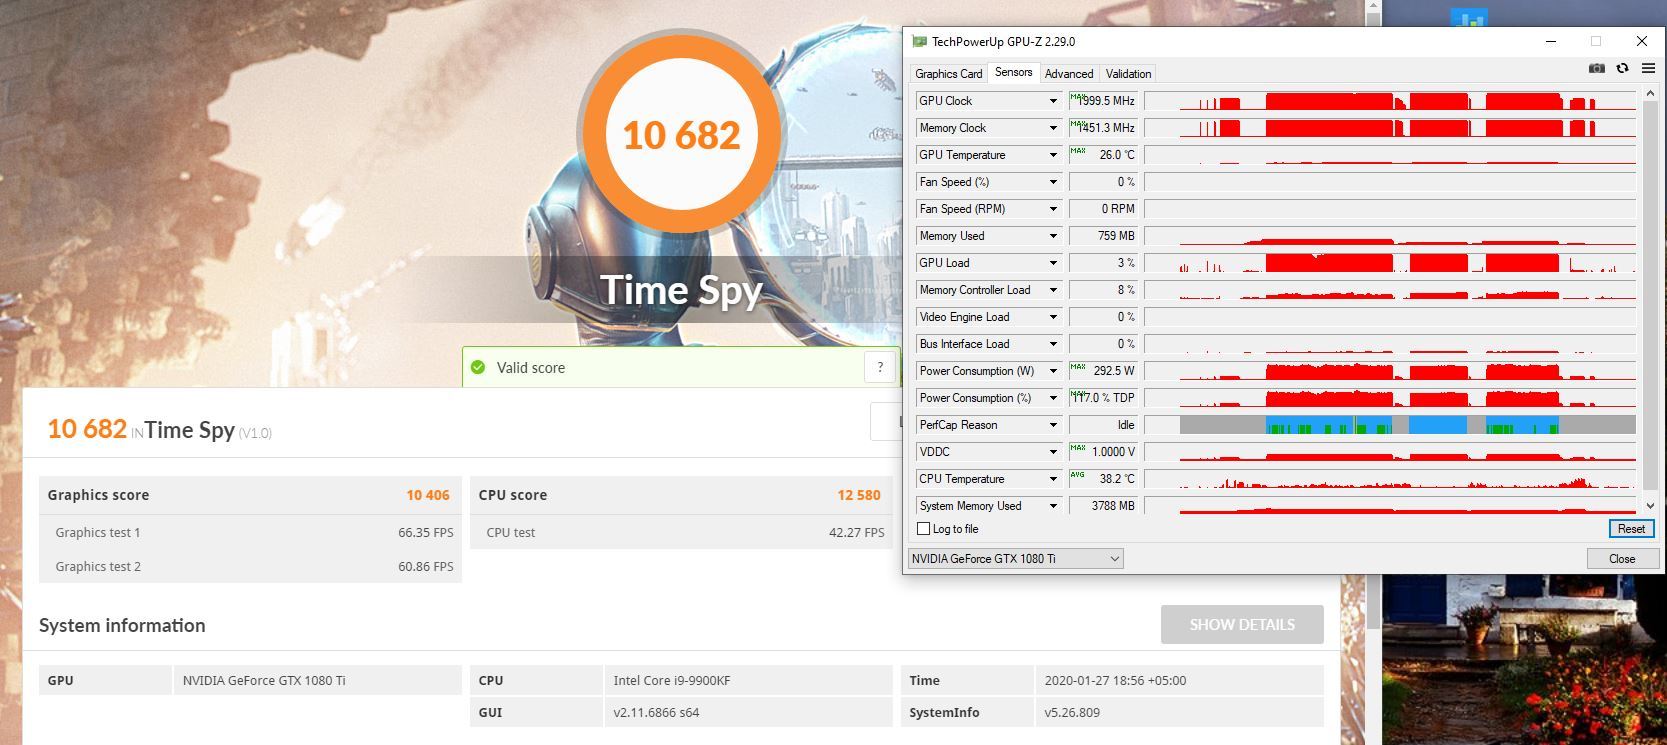Viewport: 1667px width, 745px height.
Task: Click the "42.27 FPS" CPU test result
Action: [857, 532]
